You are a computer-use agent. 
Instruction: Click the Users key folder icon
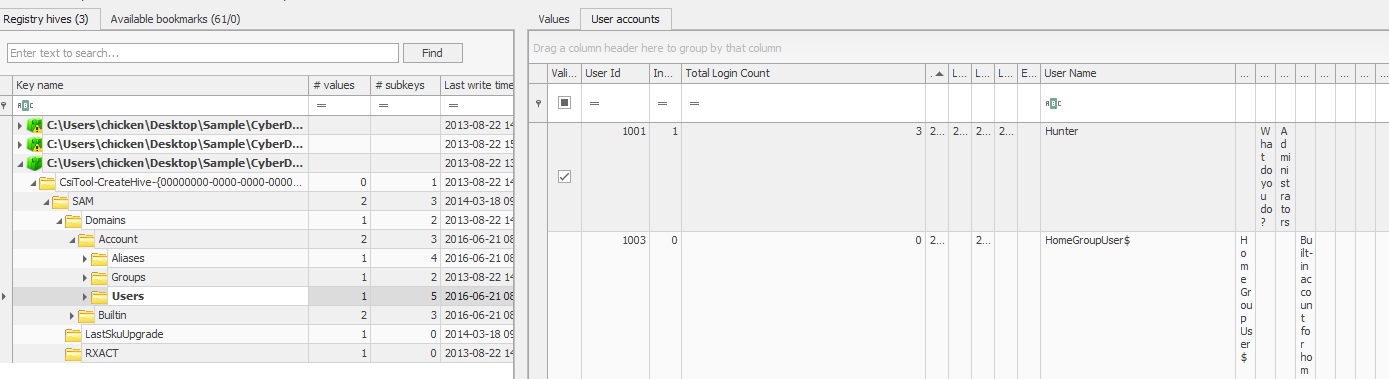99,296
